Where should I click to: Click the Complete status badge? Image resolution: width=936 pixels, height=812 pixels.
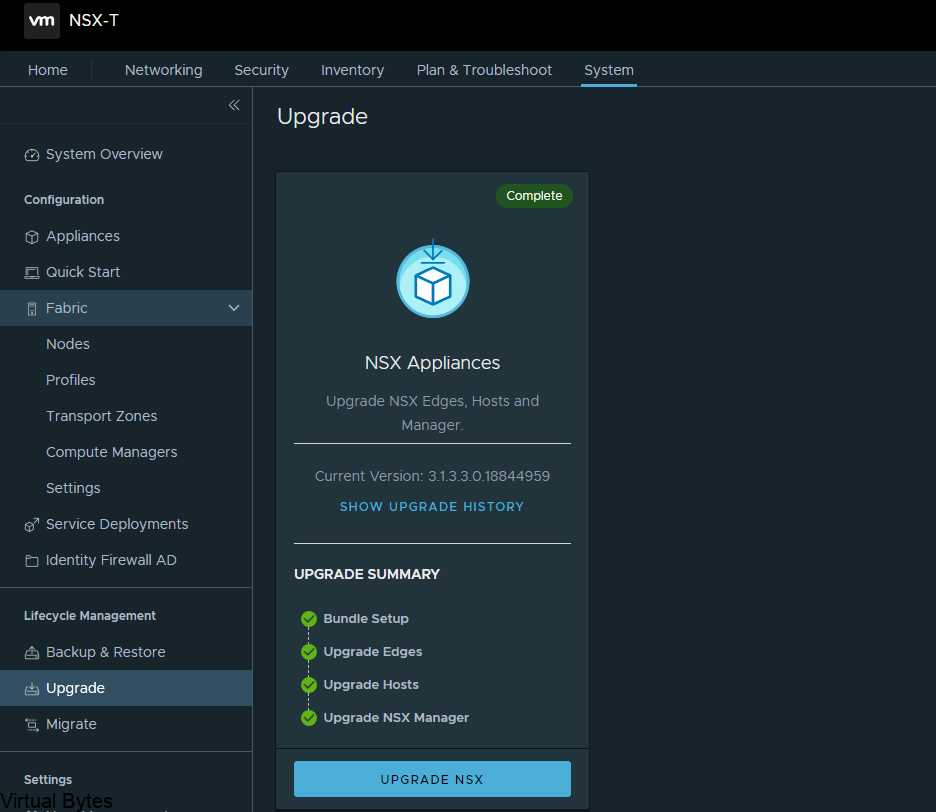tap(534, 196)
